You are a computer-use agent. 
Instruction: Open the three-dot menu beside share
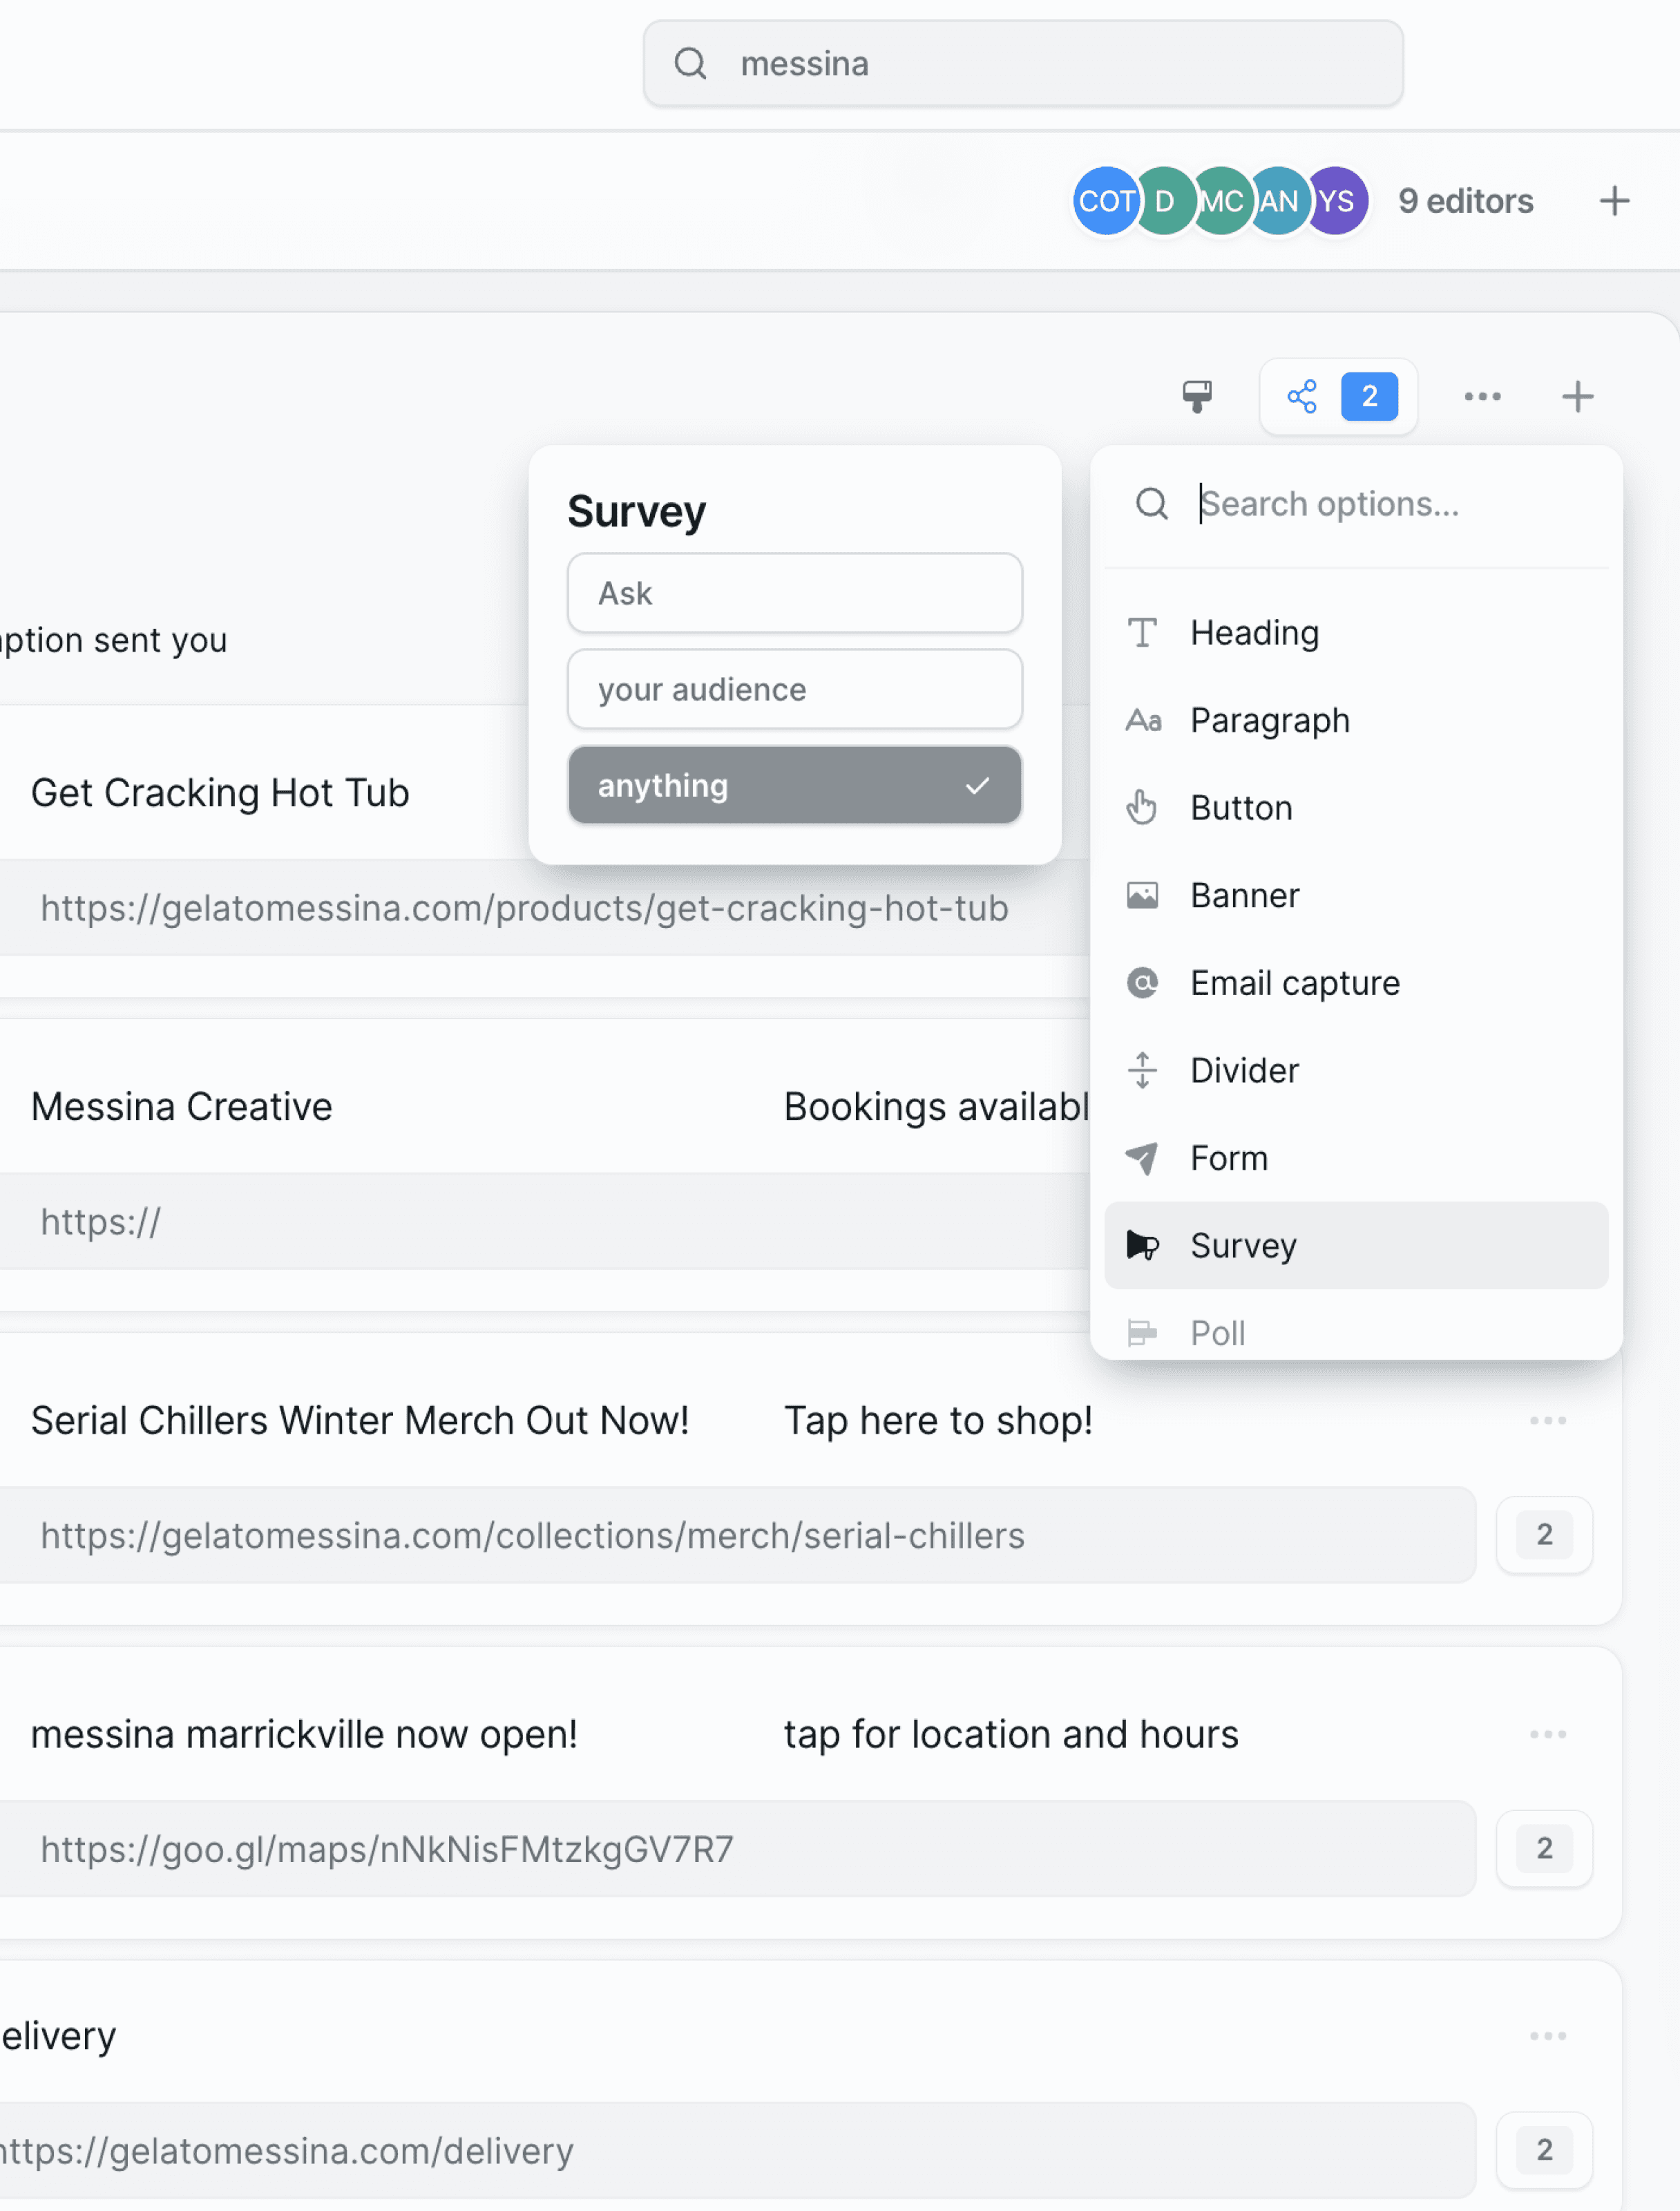click(1481, 396)
